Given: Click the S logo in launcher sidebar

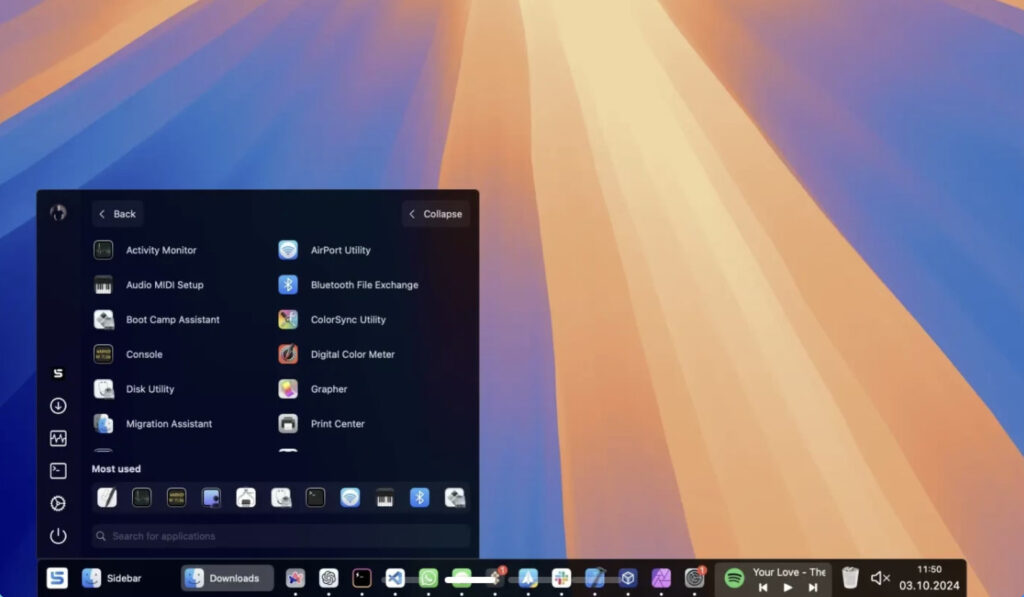Looking at the screenshot, I should tap(58, 373).
